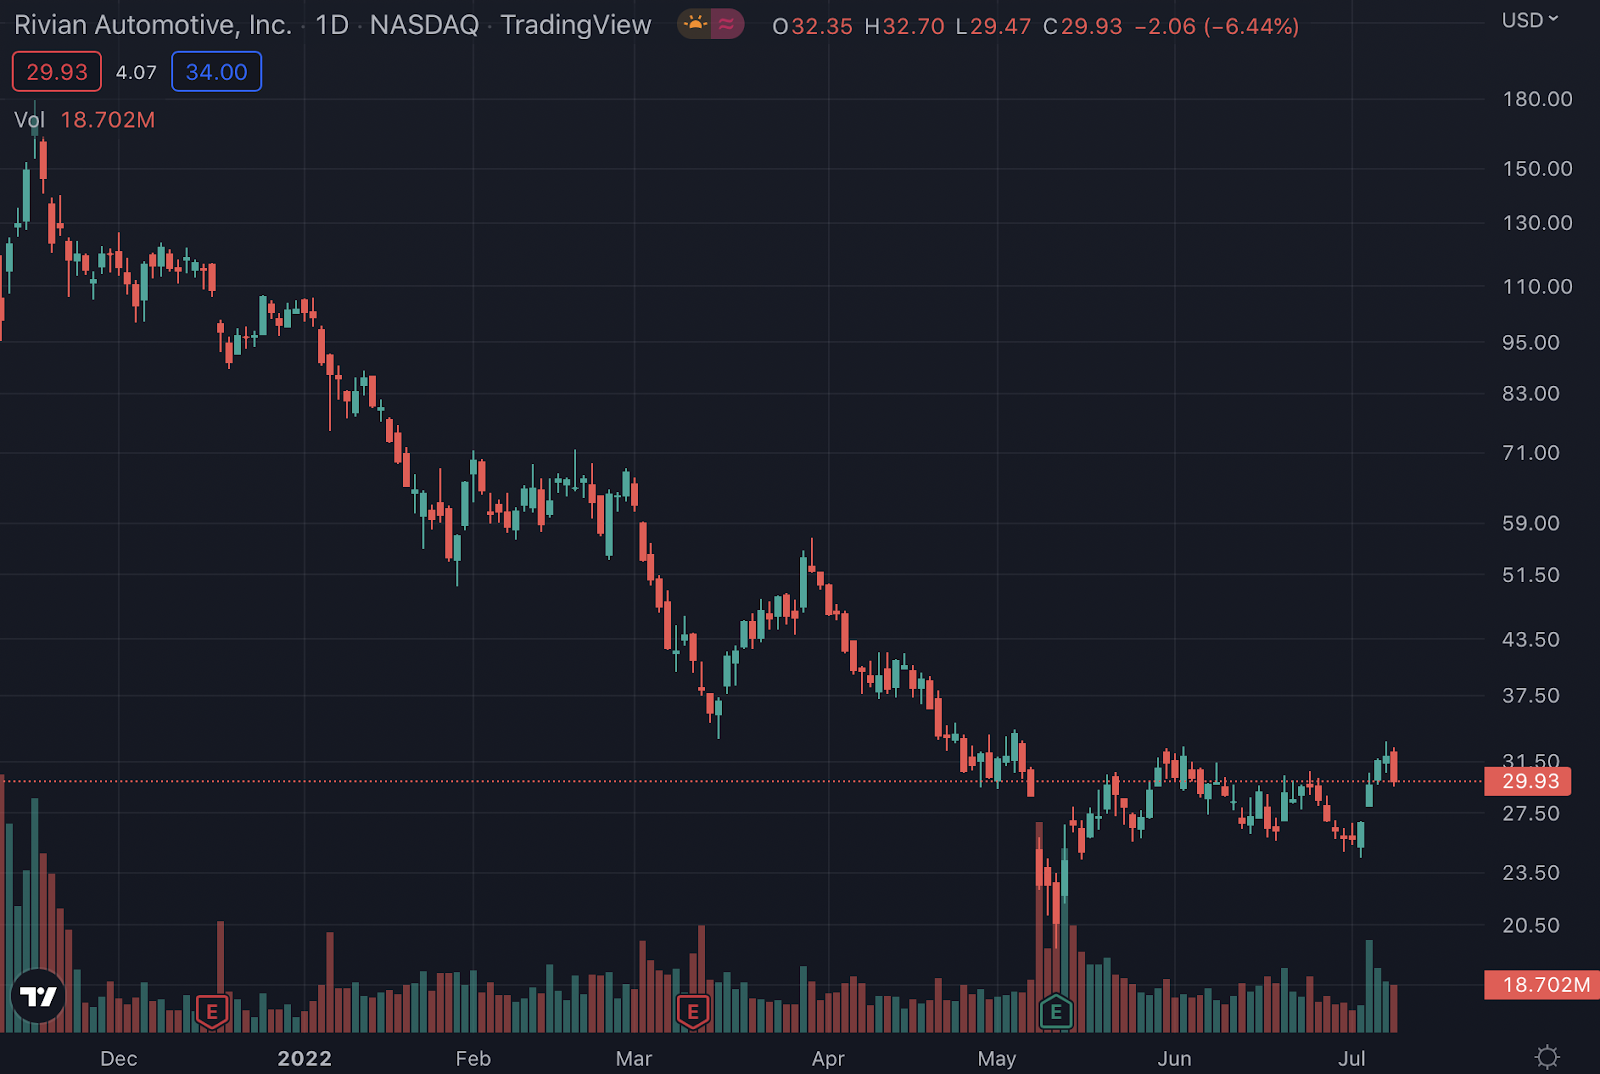Click the green May earnings marker E

1056,1012
